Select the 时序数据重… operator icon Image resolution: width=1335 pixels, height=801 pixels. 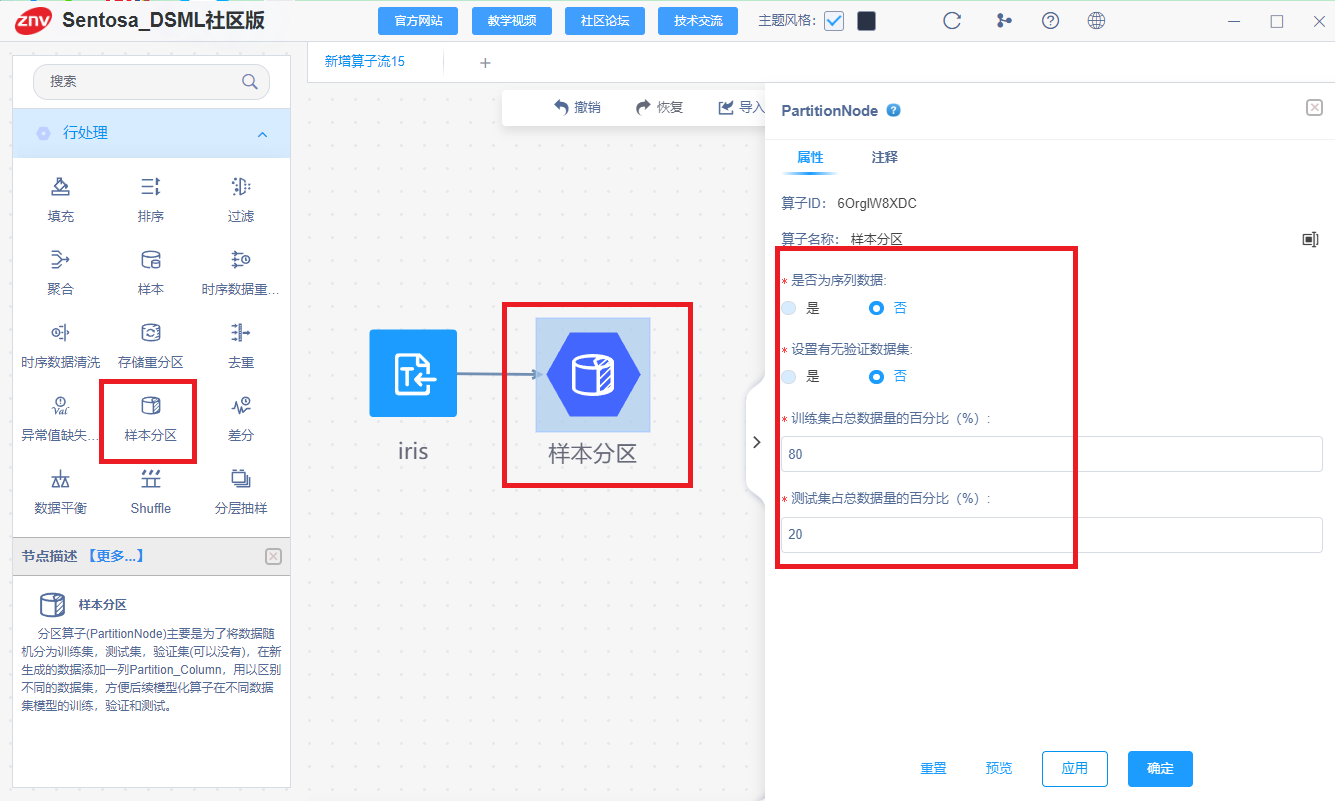[240, 260]
